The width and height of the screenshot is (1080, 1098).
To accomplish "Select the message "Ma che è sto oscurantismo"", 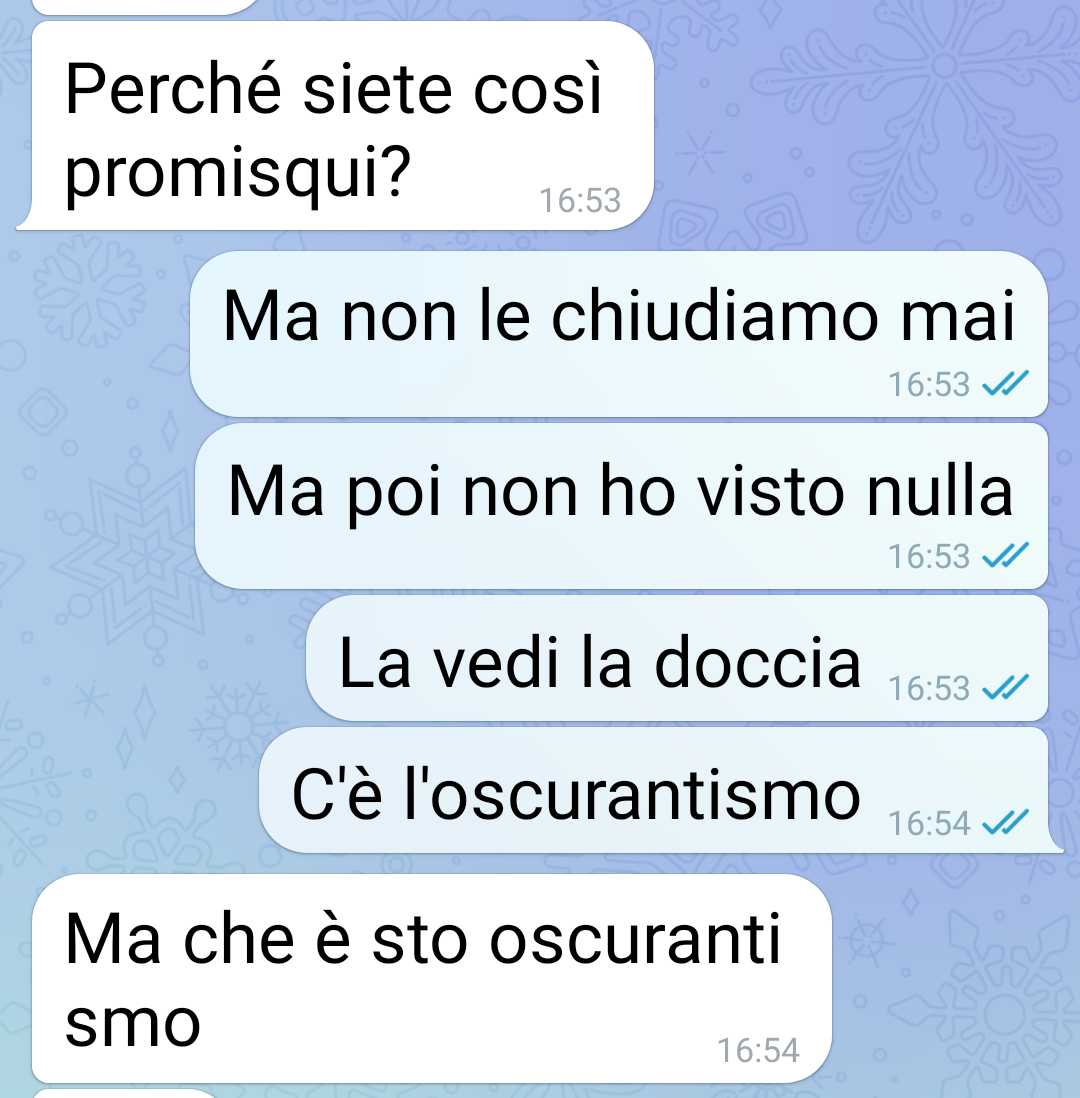I will pos(432,978).
